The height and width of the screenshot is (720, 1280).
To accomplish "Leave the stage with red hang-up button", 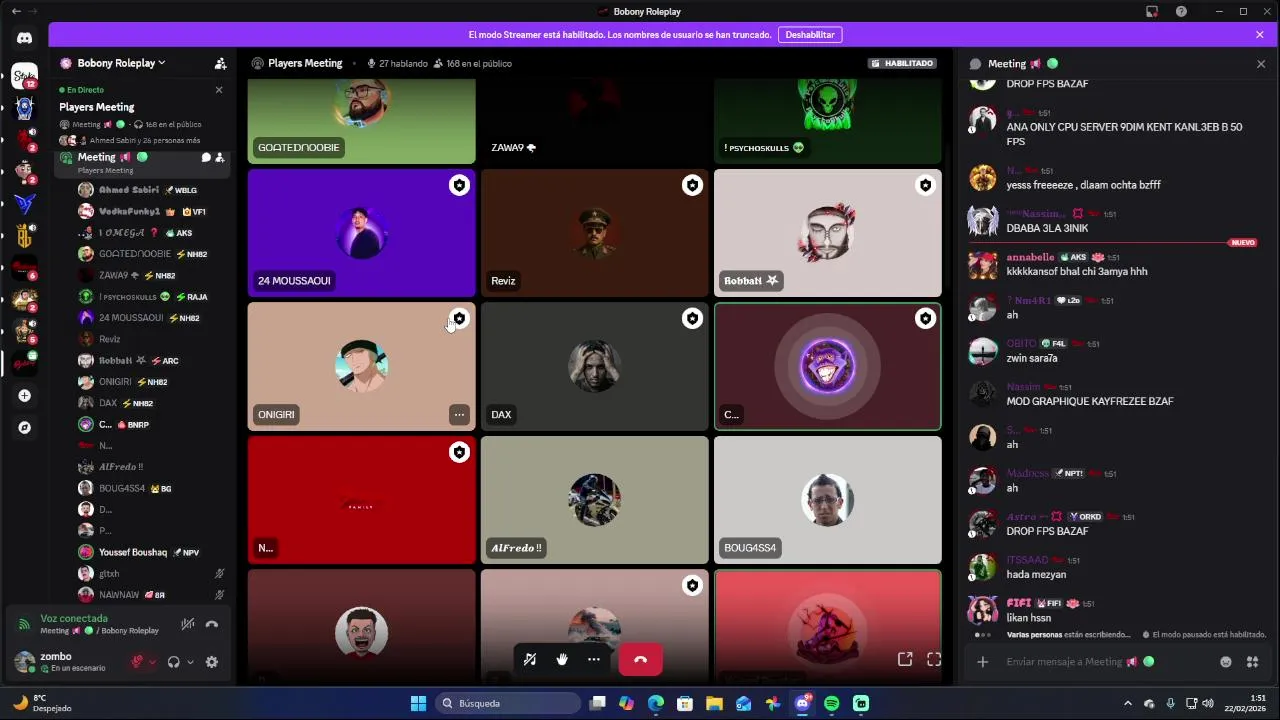I will pyautogui.click(x=640, y=659).
